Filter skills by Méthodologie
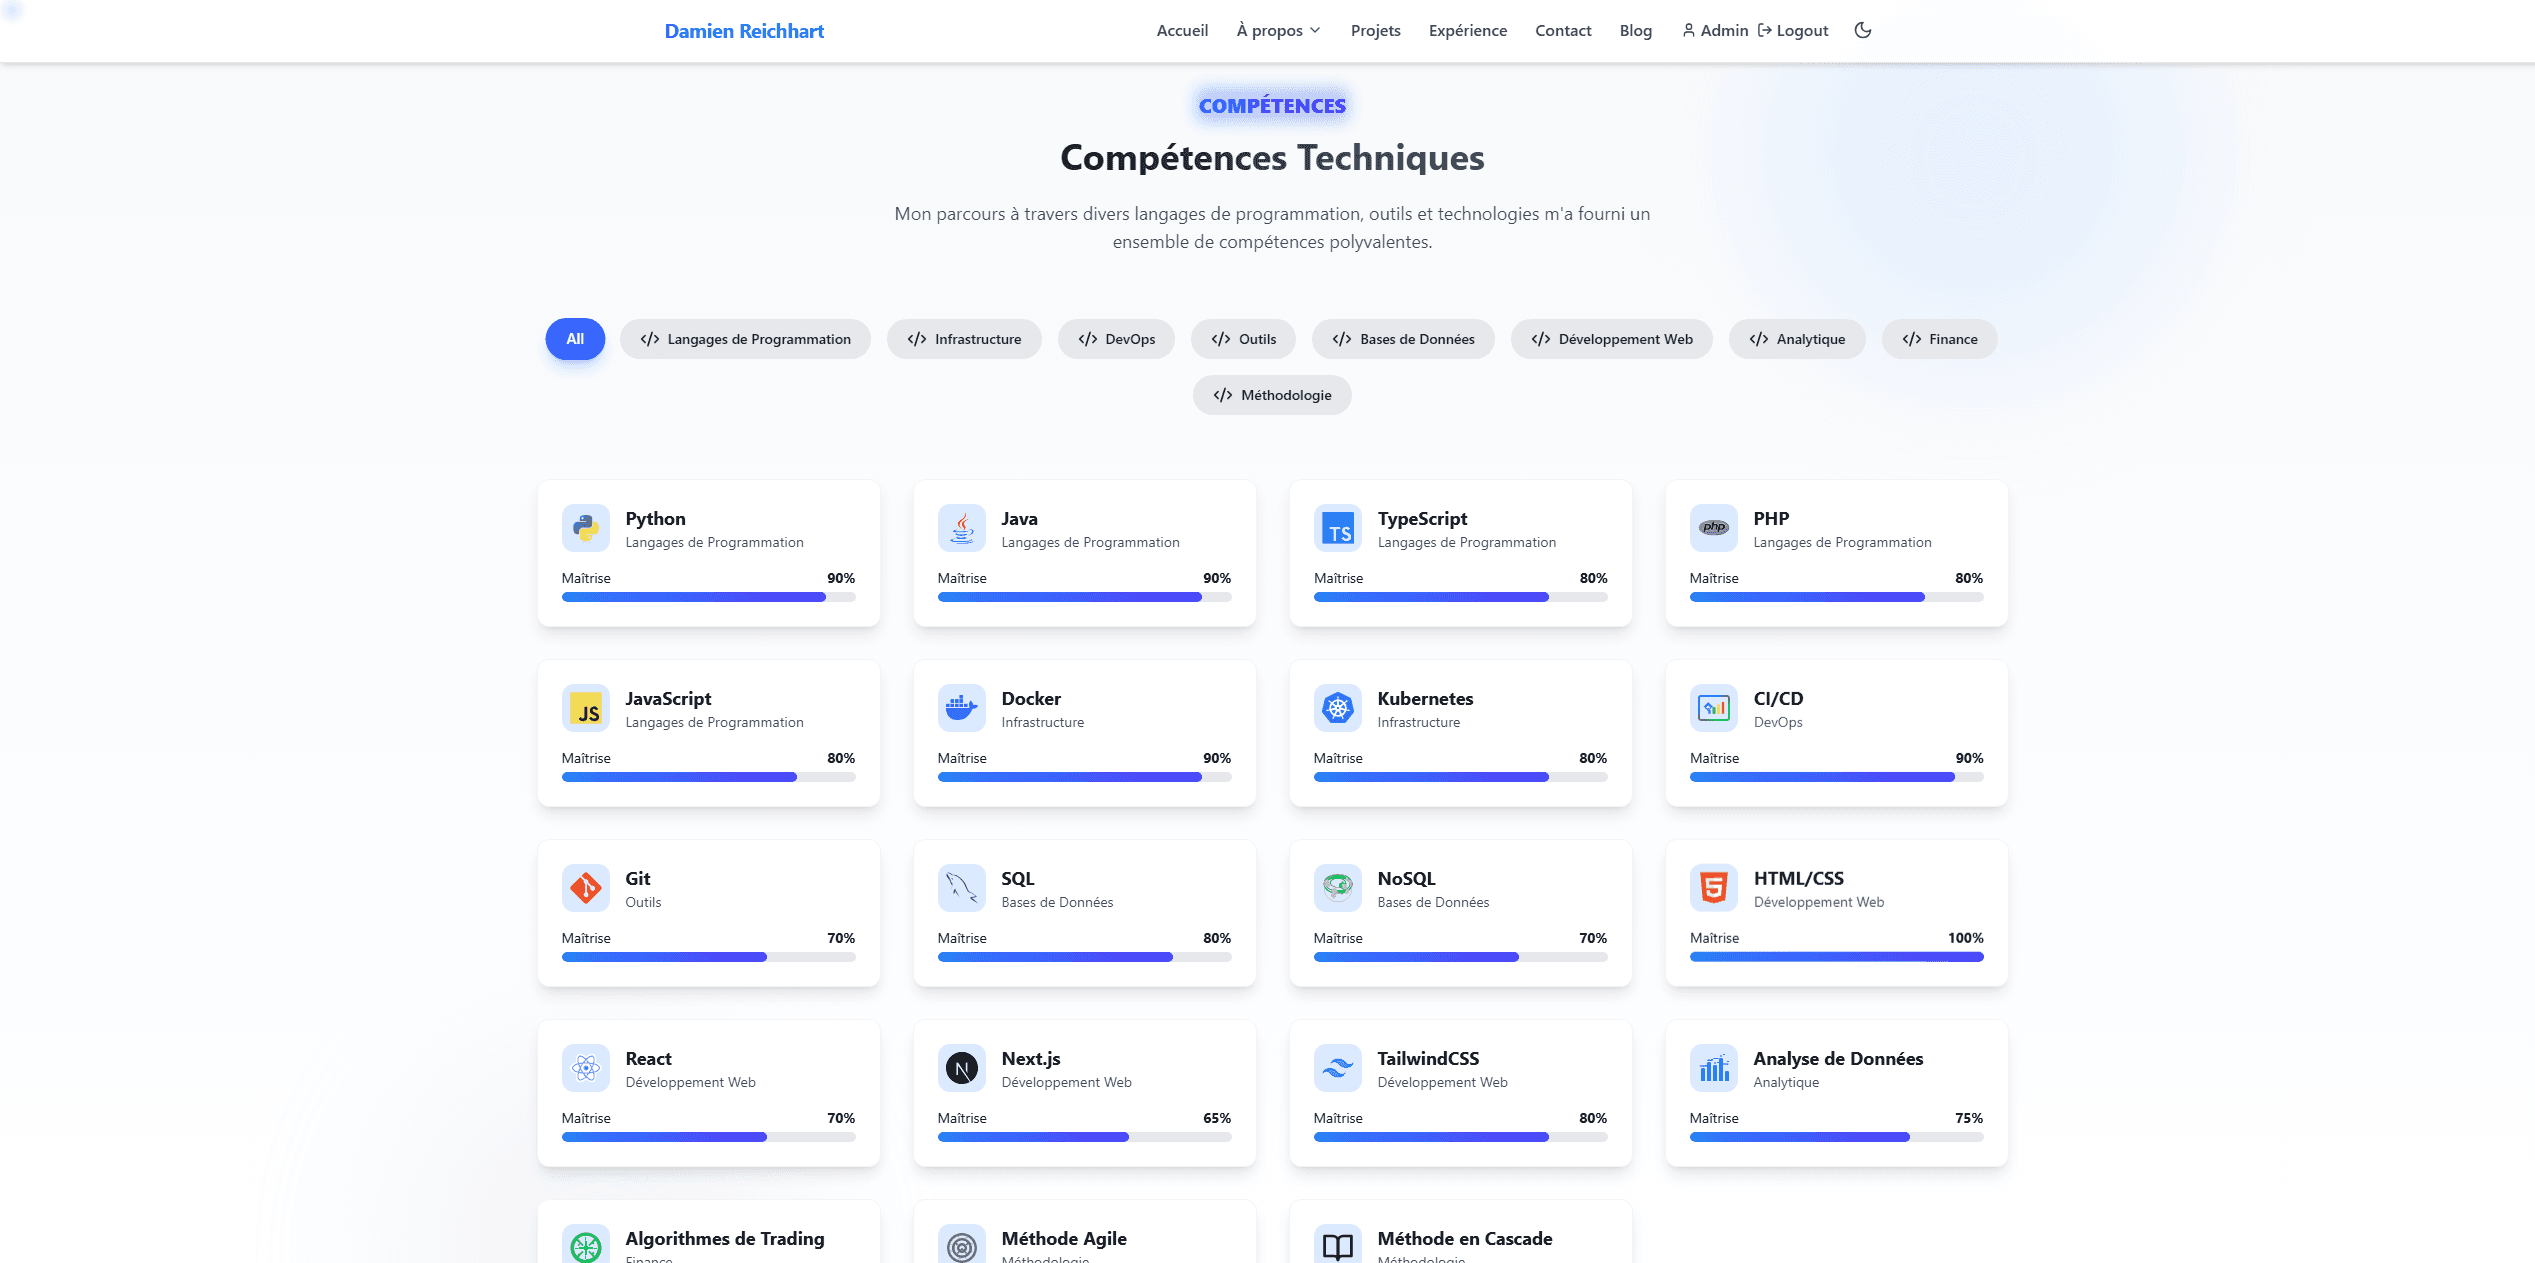The image size is (2535, 1263). click(1272, 395)
